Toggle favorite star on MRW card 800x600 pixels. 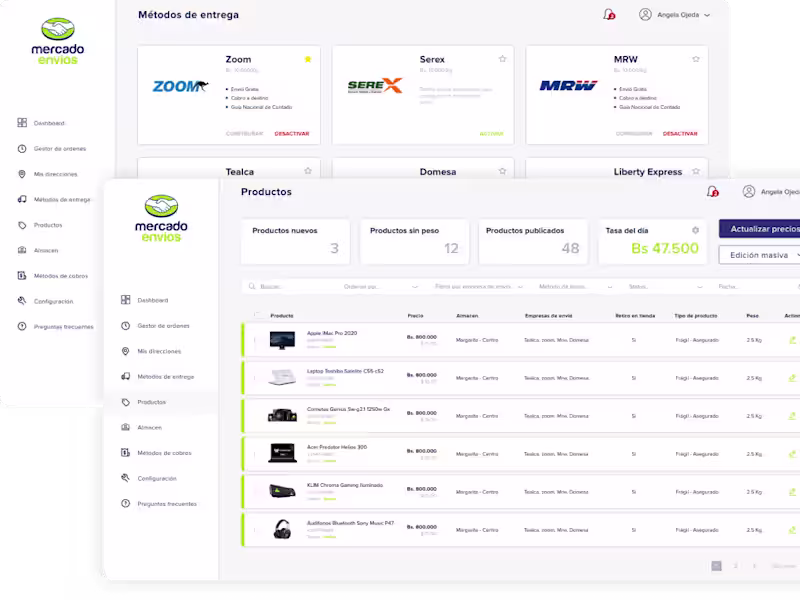point(696,59)
